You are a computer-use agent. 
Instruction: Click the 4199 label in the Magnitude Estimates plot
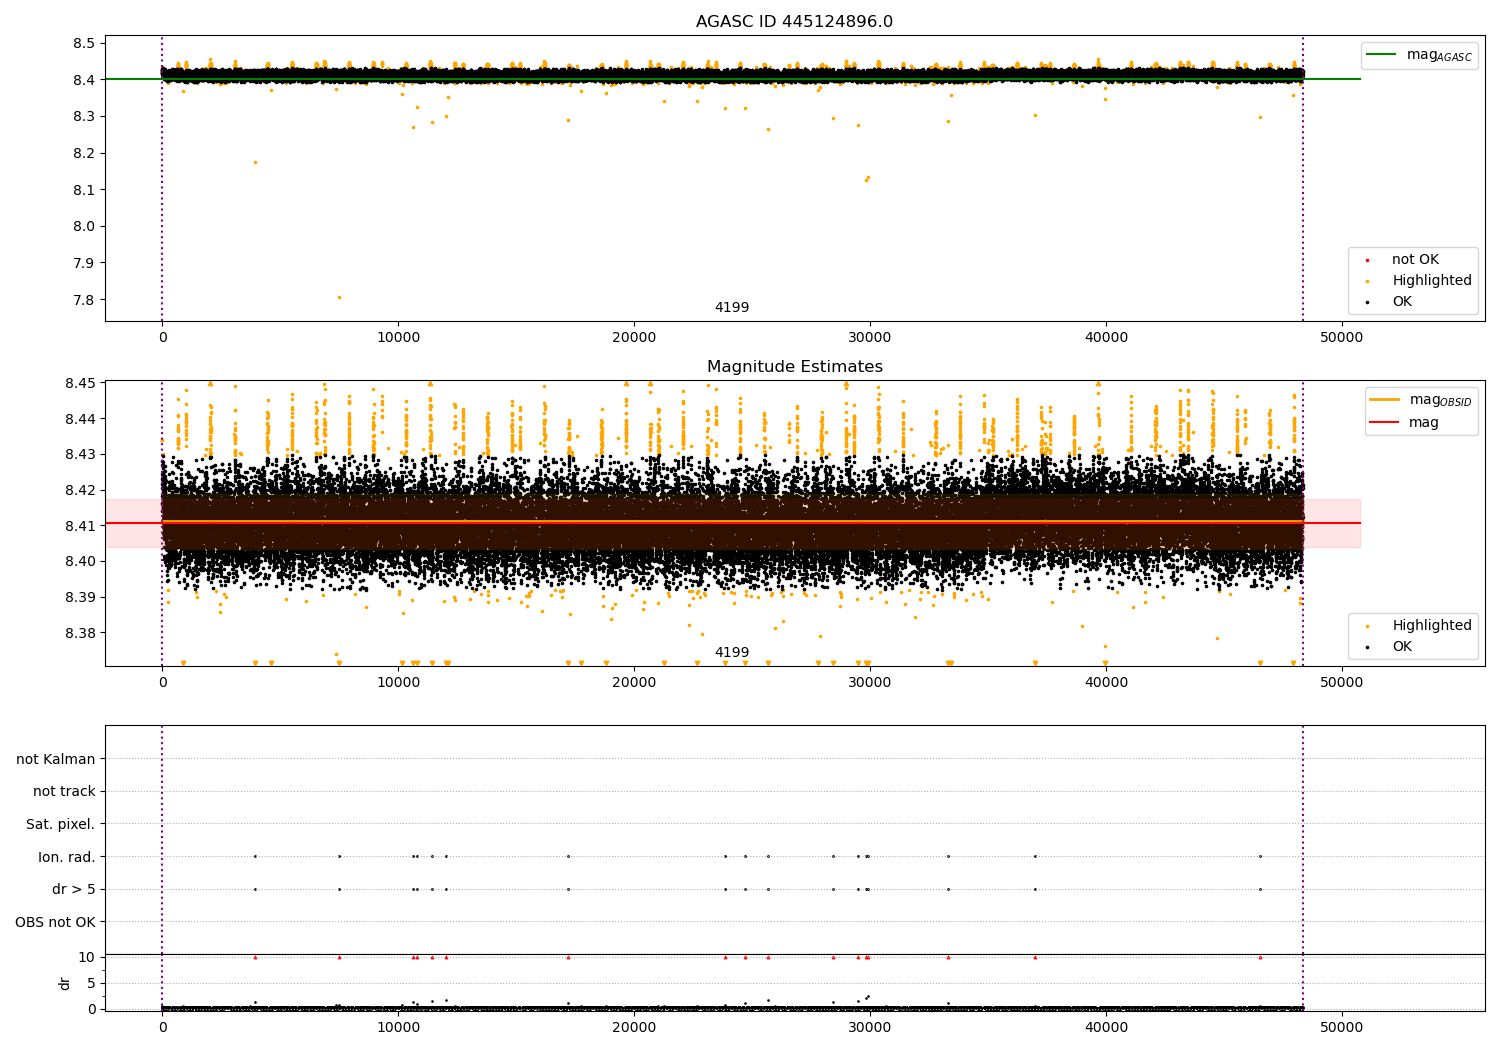[731, 653]
